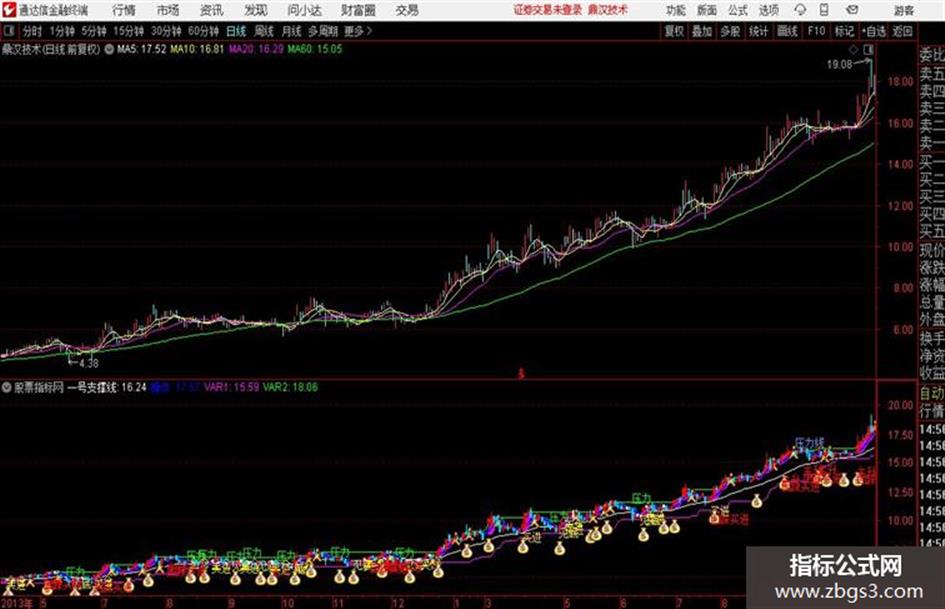Toggle the side panel icon at chart top-right
This screenshot has width=945, height=609.
point(868,49)
